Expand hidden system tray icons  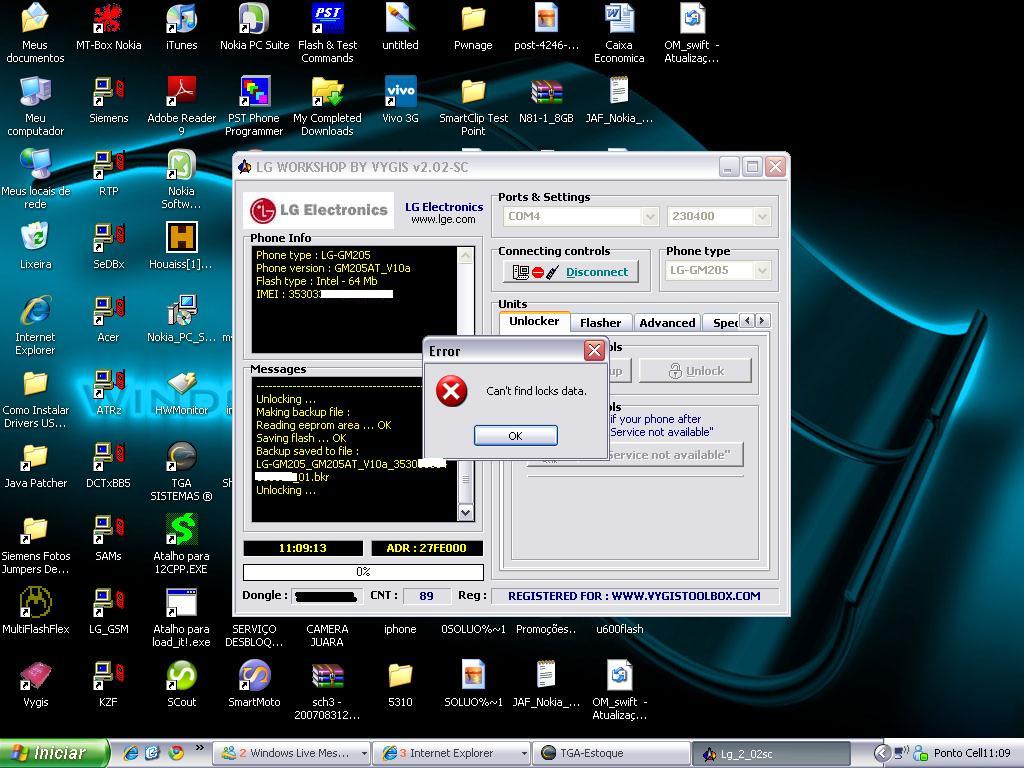coord(882,754)
